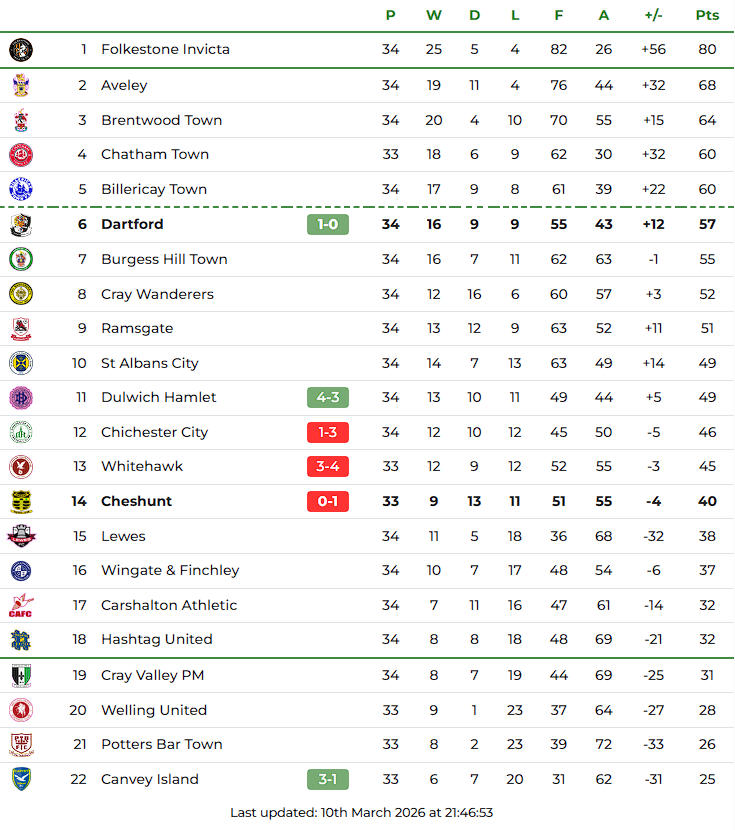Click the Hashtag United crest icon

pyautogui.click(x=21, y=639)
